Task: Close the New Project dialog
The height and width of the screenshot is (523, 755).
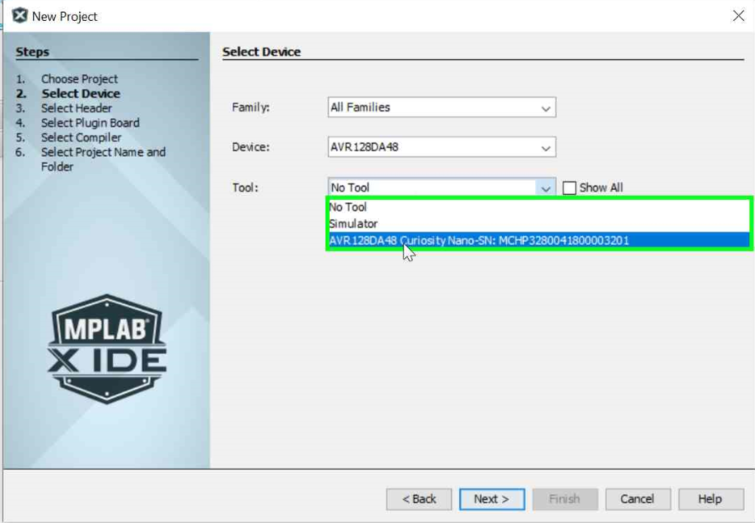Action: coord(738,16)
